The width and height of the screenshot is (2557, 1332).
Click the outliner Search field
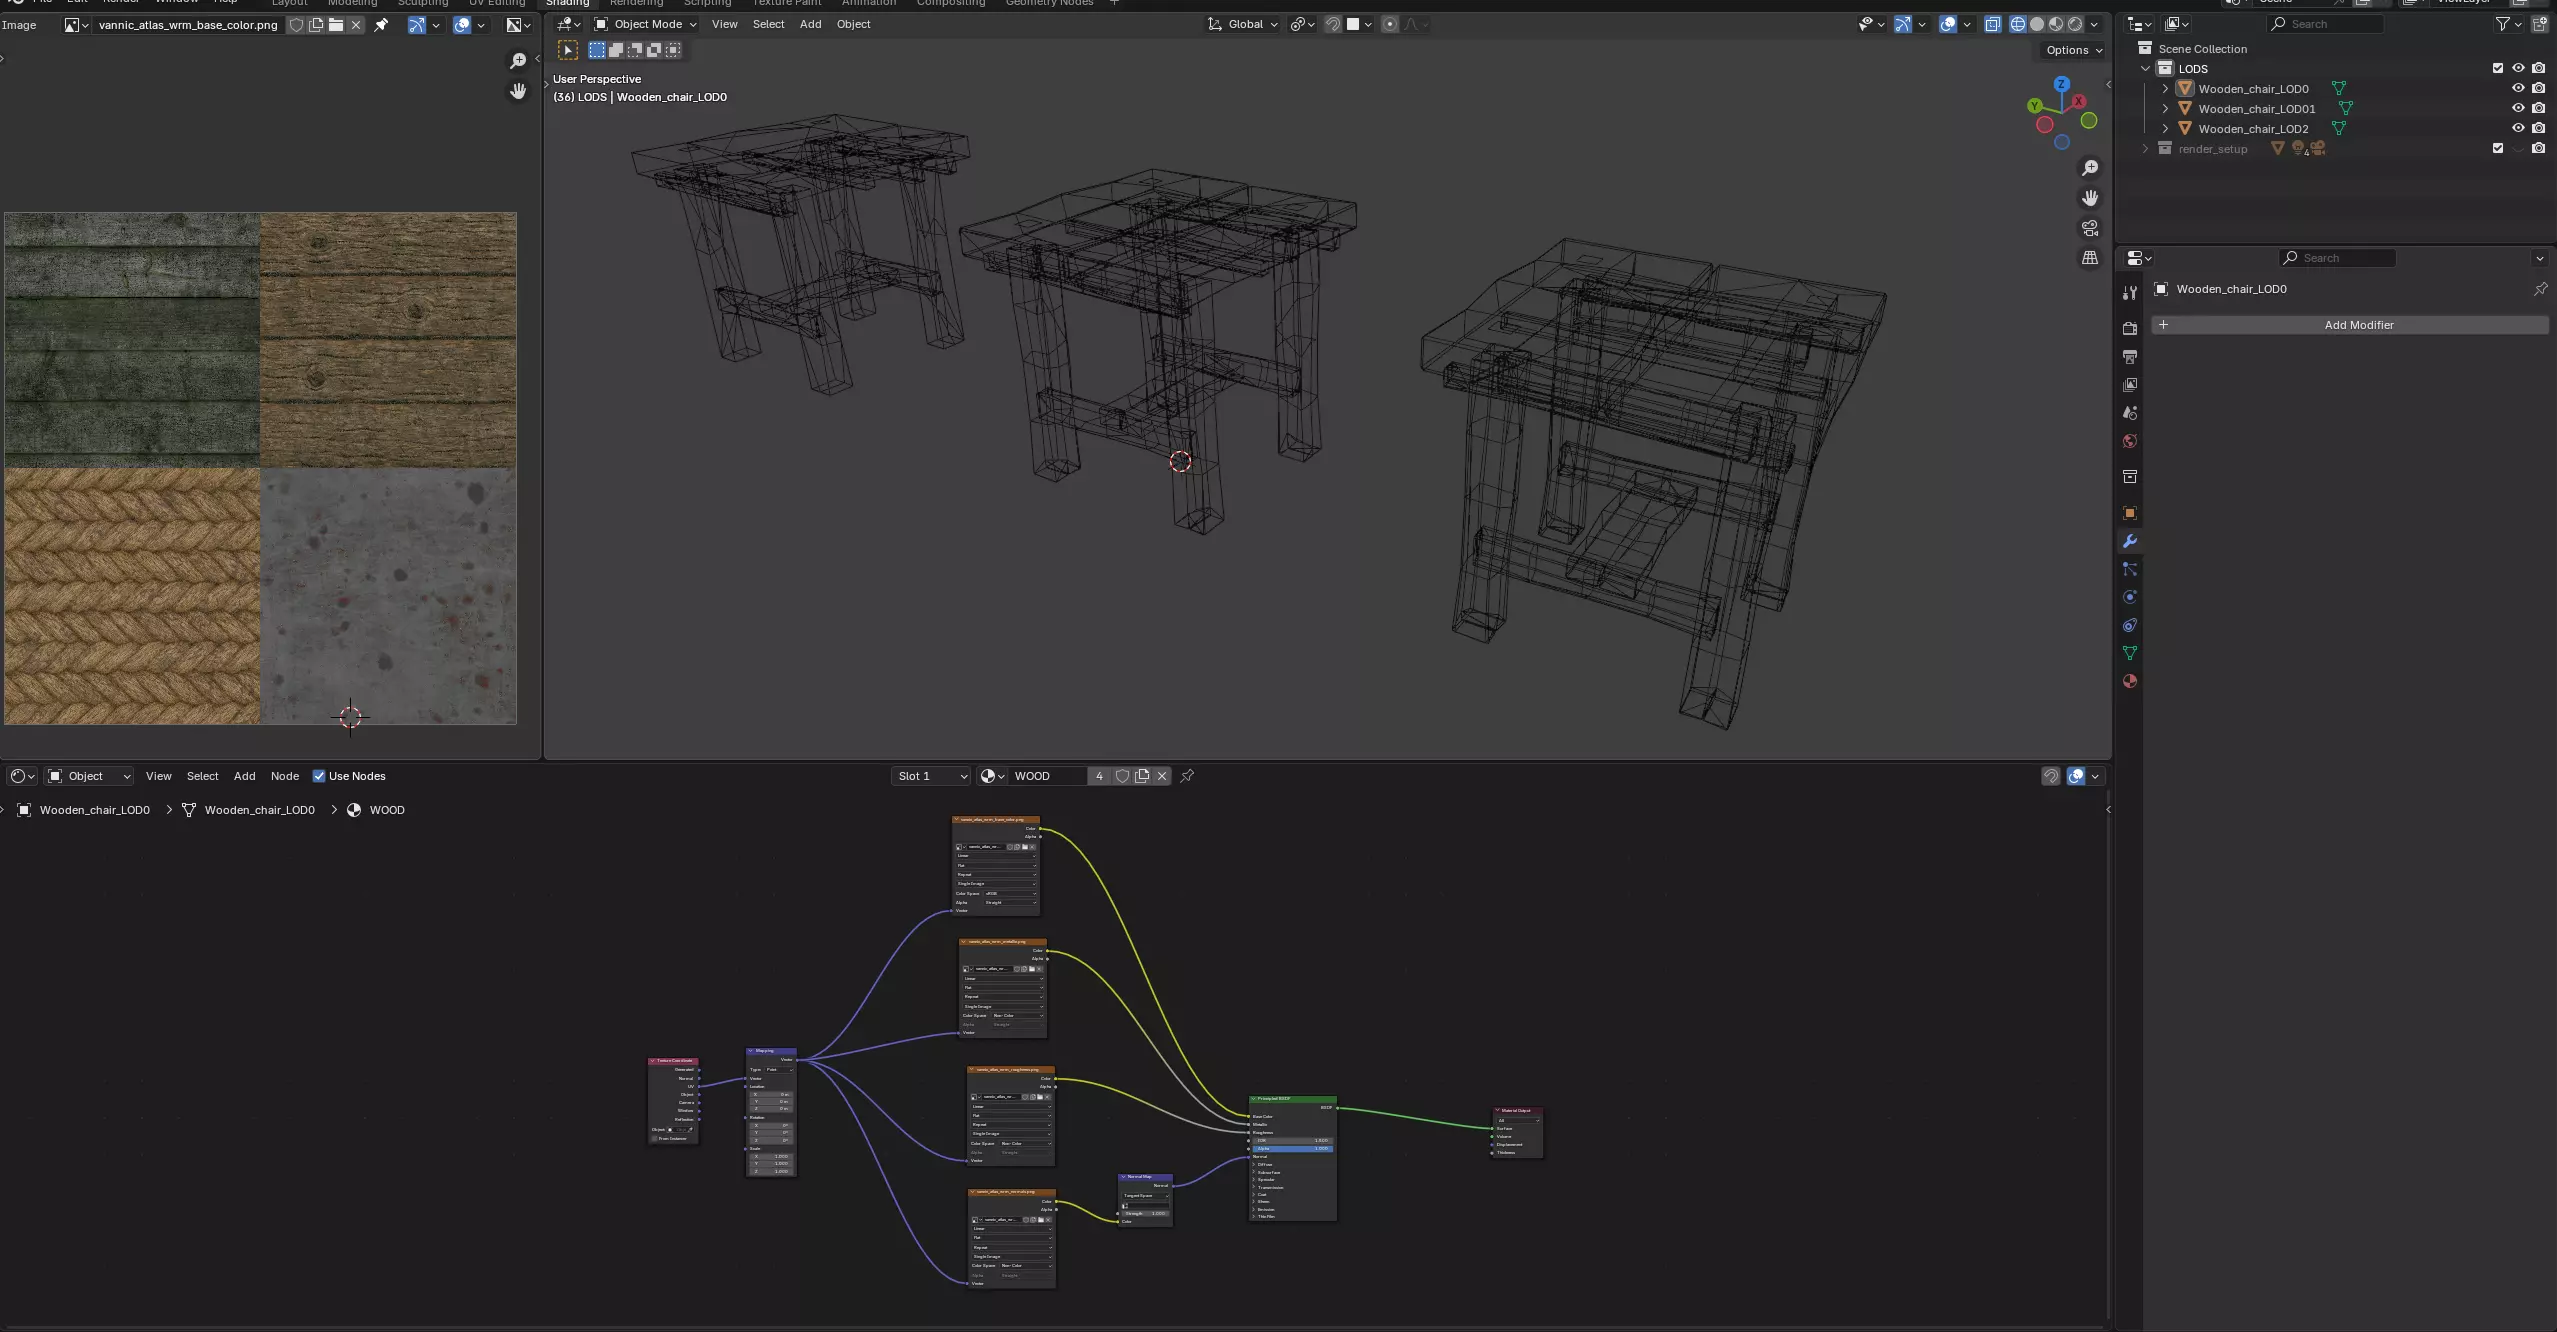[2326, 24]
